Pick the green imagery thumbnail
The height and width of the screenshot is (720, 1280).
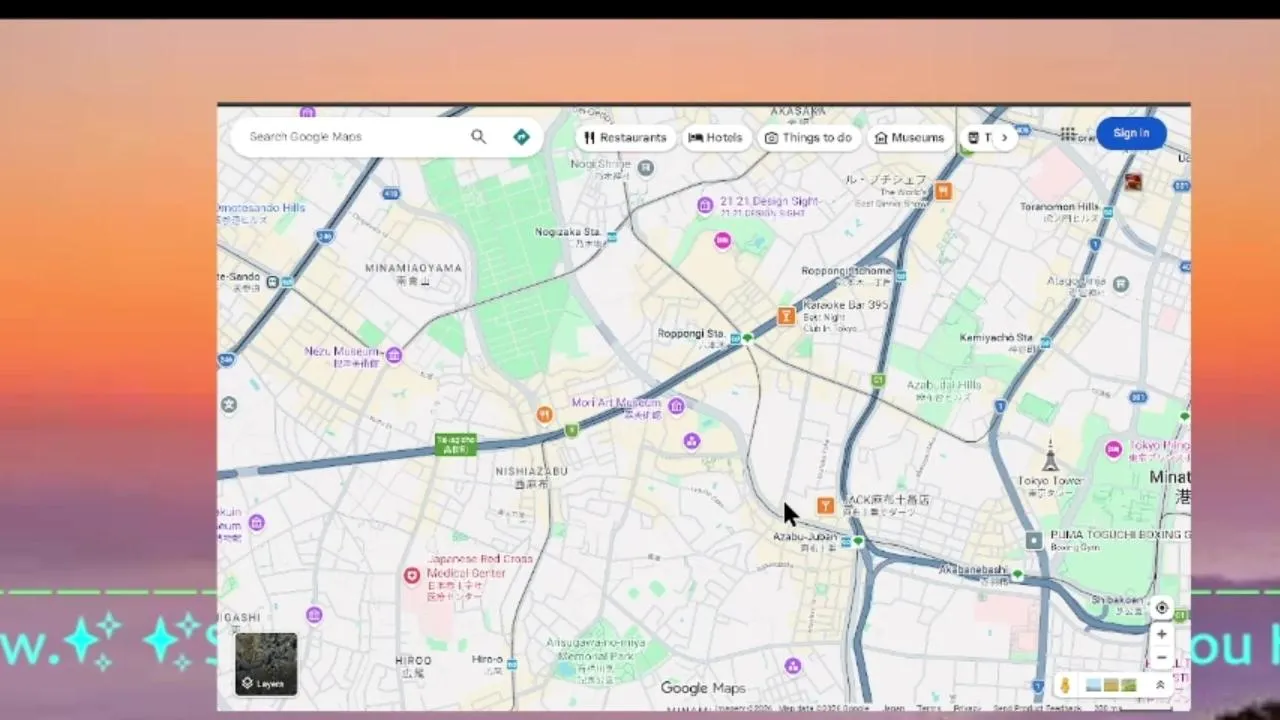click(1128, 685)
